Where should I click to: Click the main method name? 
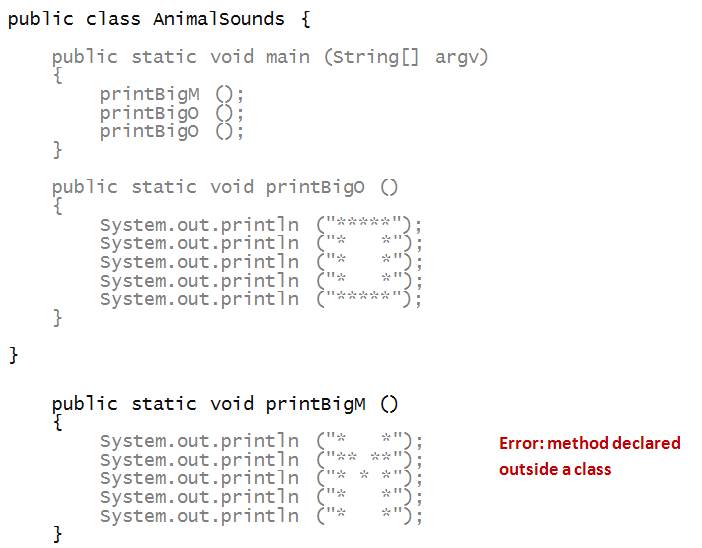(287, 57)
